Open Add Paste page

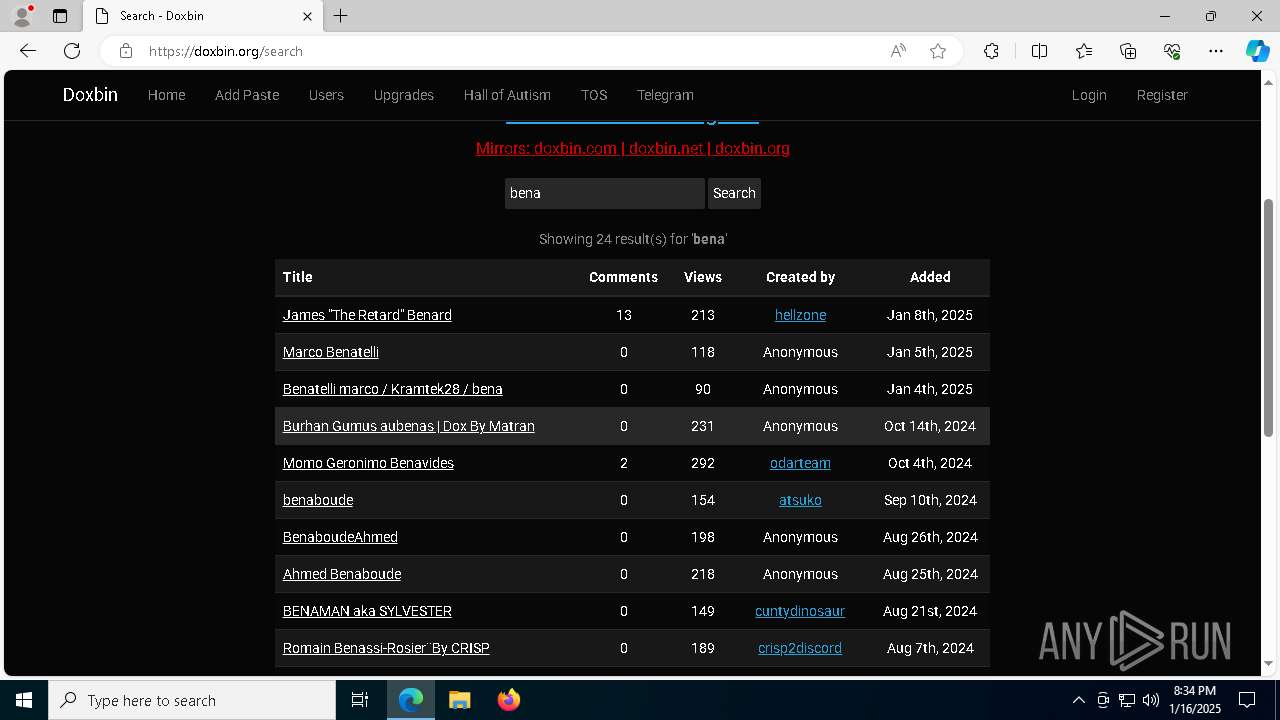tap(247, 95)
